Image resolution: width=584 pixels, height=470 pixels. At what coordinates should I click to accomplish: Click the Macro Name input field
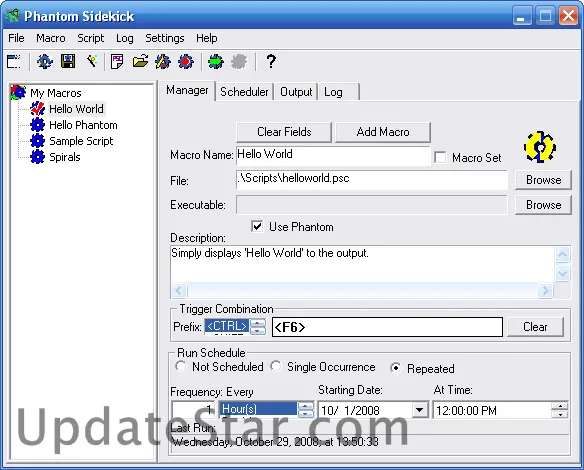333,155
